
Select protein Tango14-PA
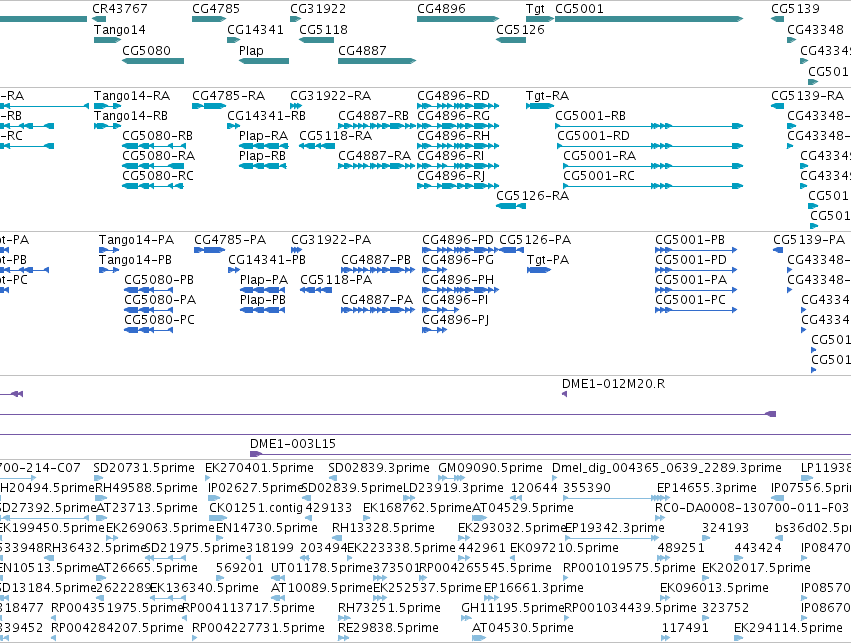click(x=109, y=250)
